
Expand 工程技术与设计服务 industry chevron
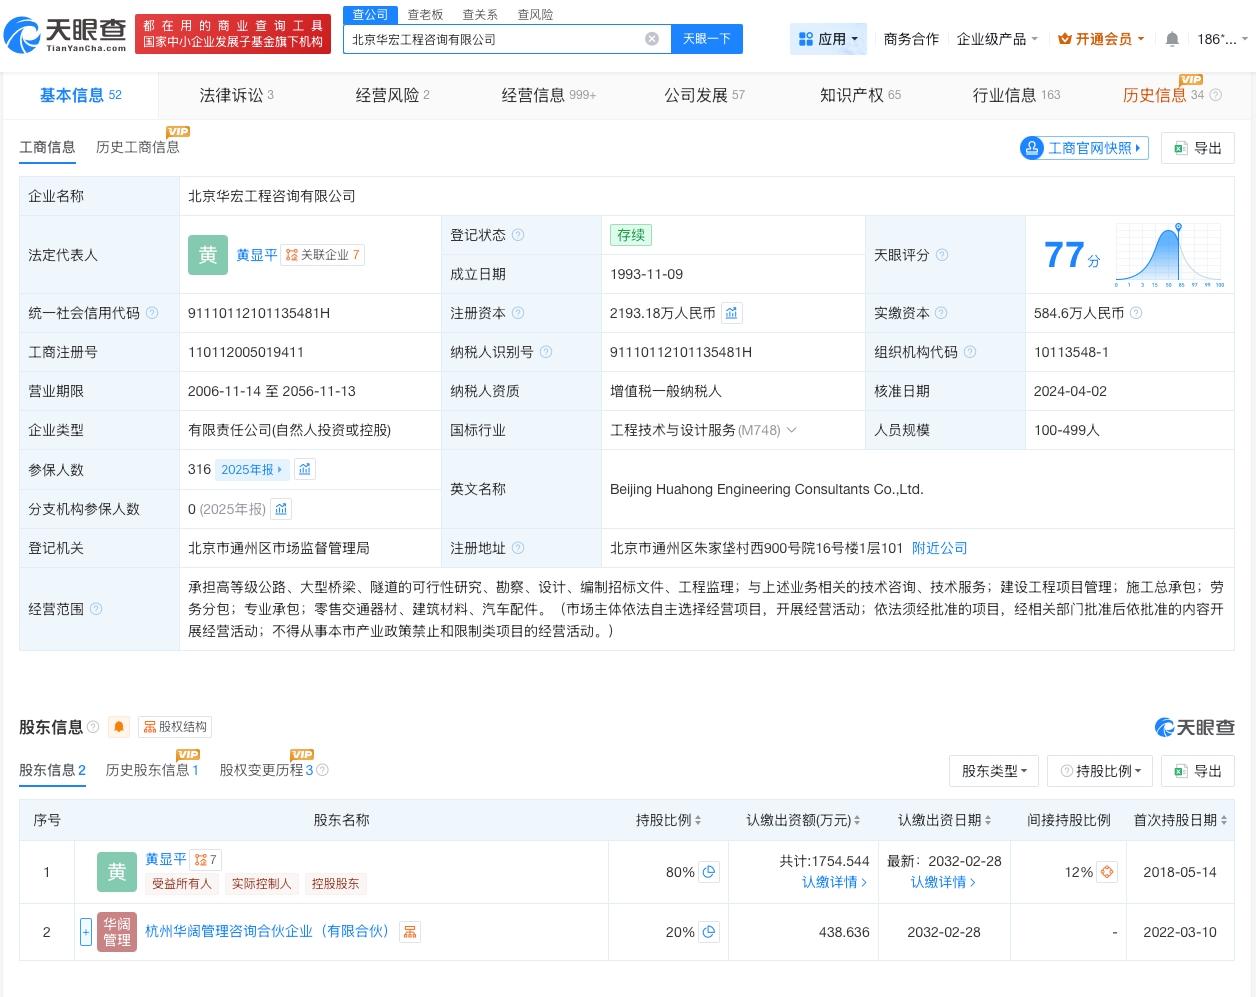point(792,430)
